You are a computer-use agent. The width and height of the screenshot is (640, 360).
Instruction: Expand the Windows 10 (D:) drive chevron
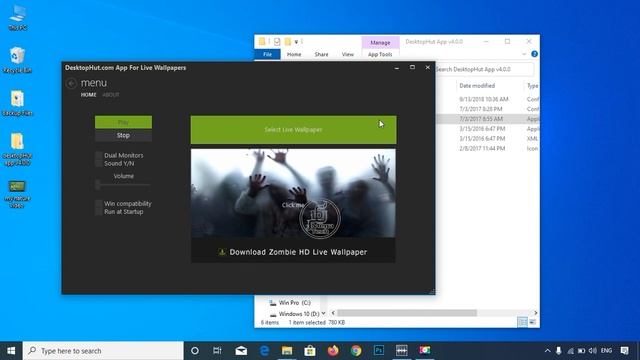click(x=323, y=313)
